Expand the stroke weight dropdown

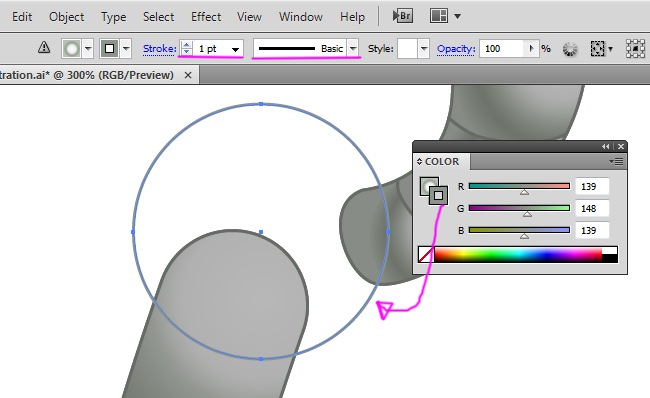point(235,49)
